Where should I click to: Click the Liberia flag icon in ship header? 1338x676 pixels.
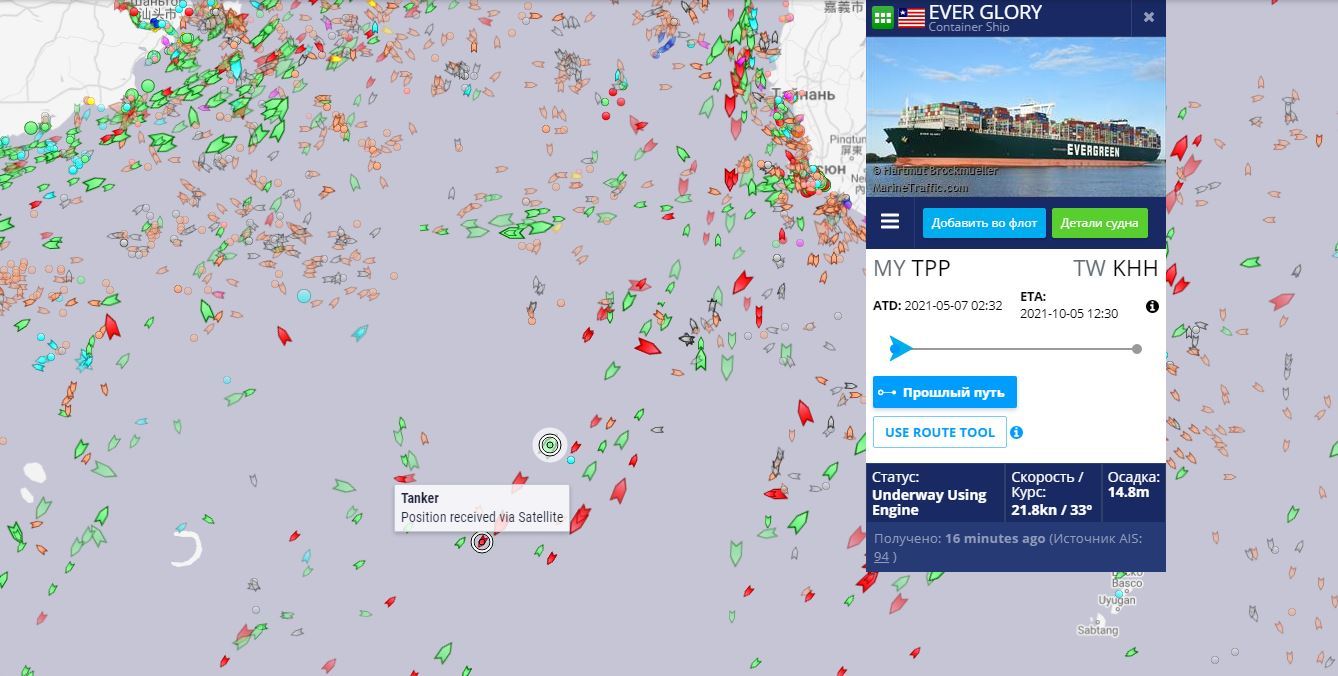point(911,17)
